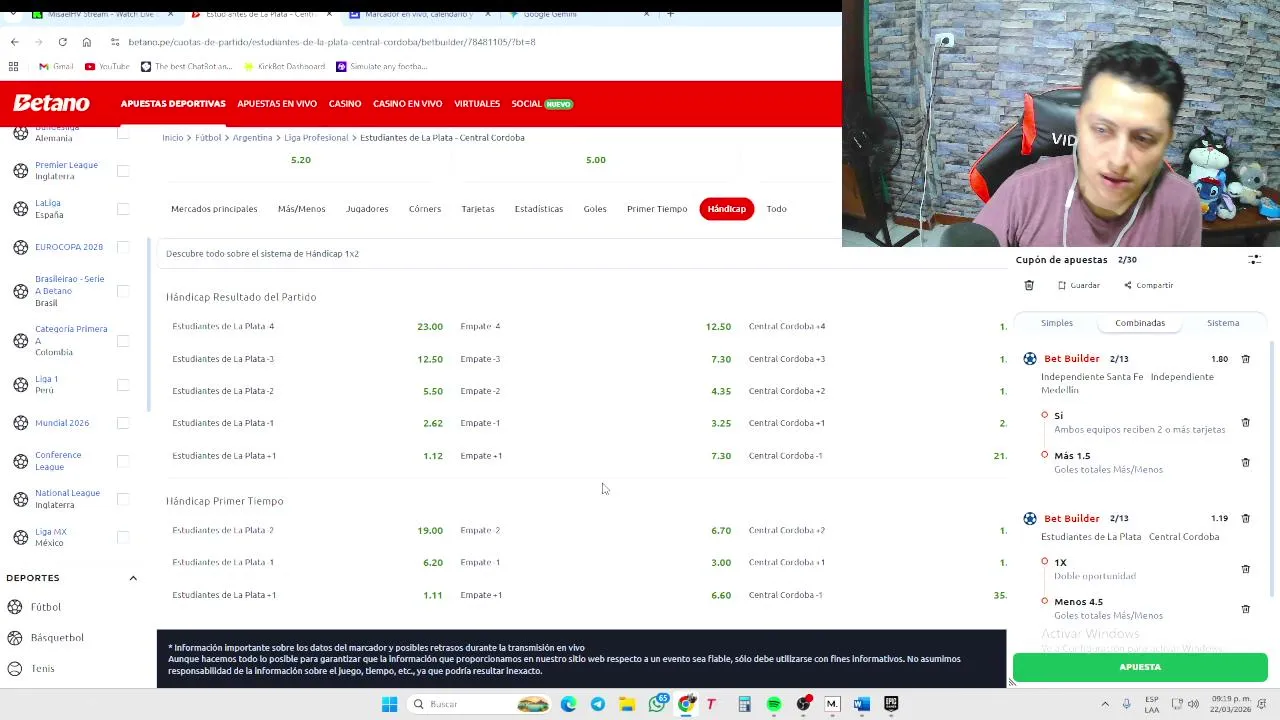Go to Liga Profesional breadcrumb
Viewport: 1280px width, 720px height.
click(x=316, y=138)
